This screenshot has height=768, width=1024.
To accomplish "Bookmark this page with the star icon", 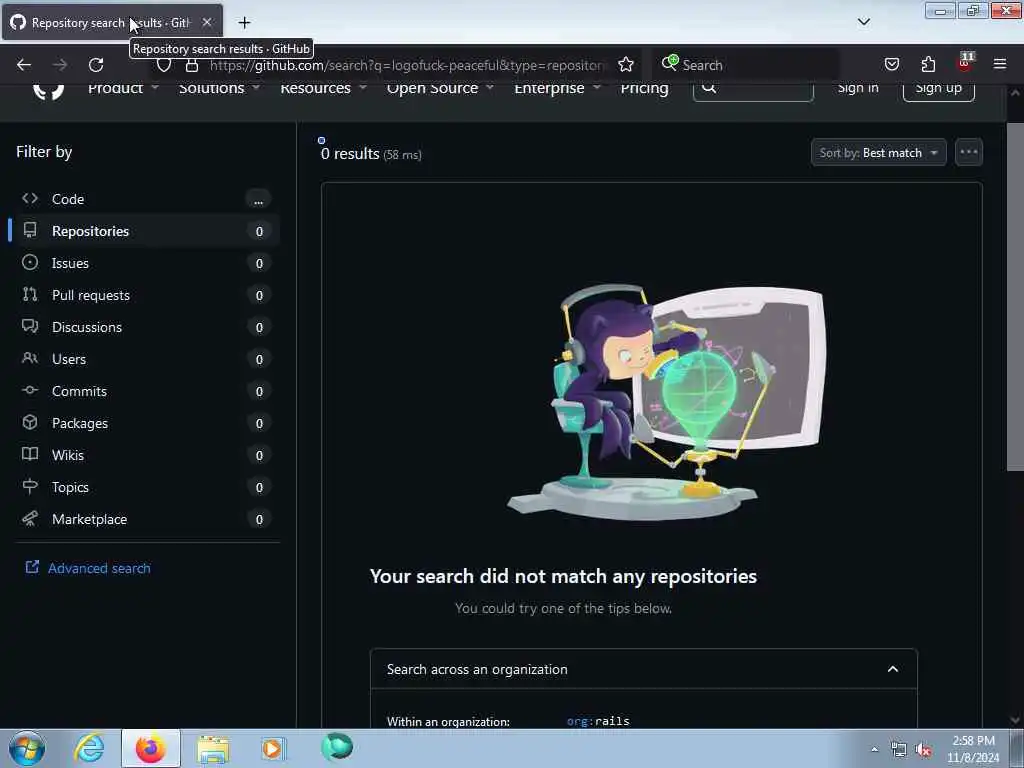I will click(x=626, y=64).
